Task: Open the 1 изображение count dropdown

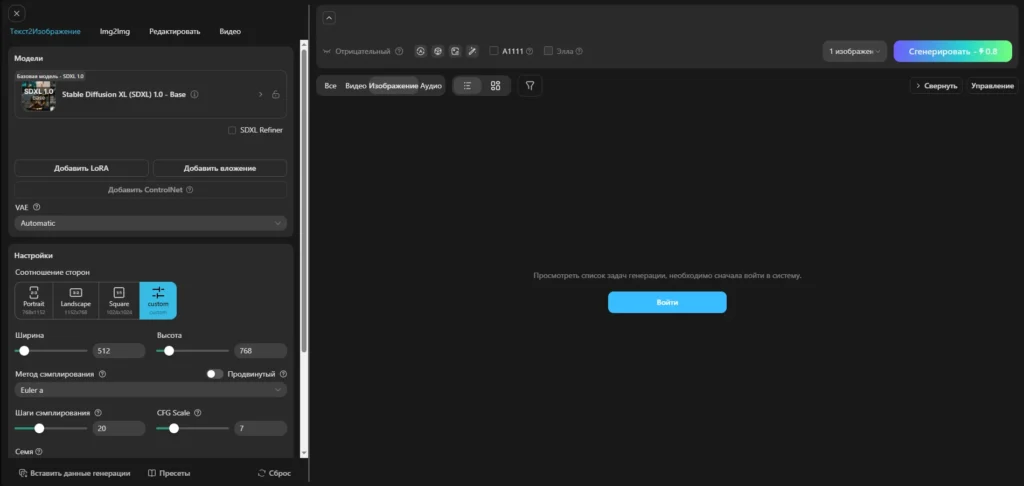Action: click(x=855, y=51)
